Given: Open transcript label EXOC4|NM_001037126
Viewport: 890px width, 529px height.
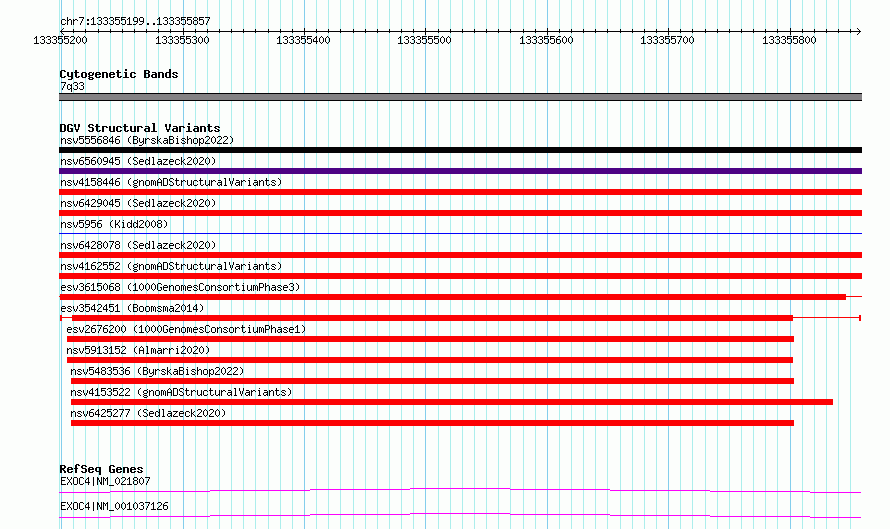Looking at the screenshot, I should (x=114, y=506).
